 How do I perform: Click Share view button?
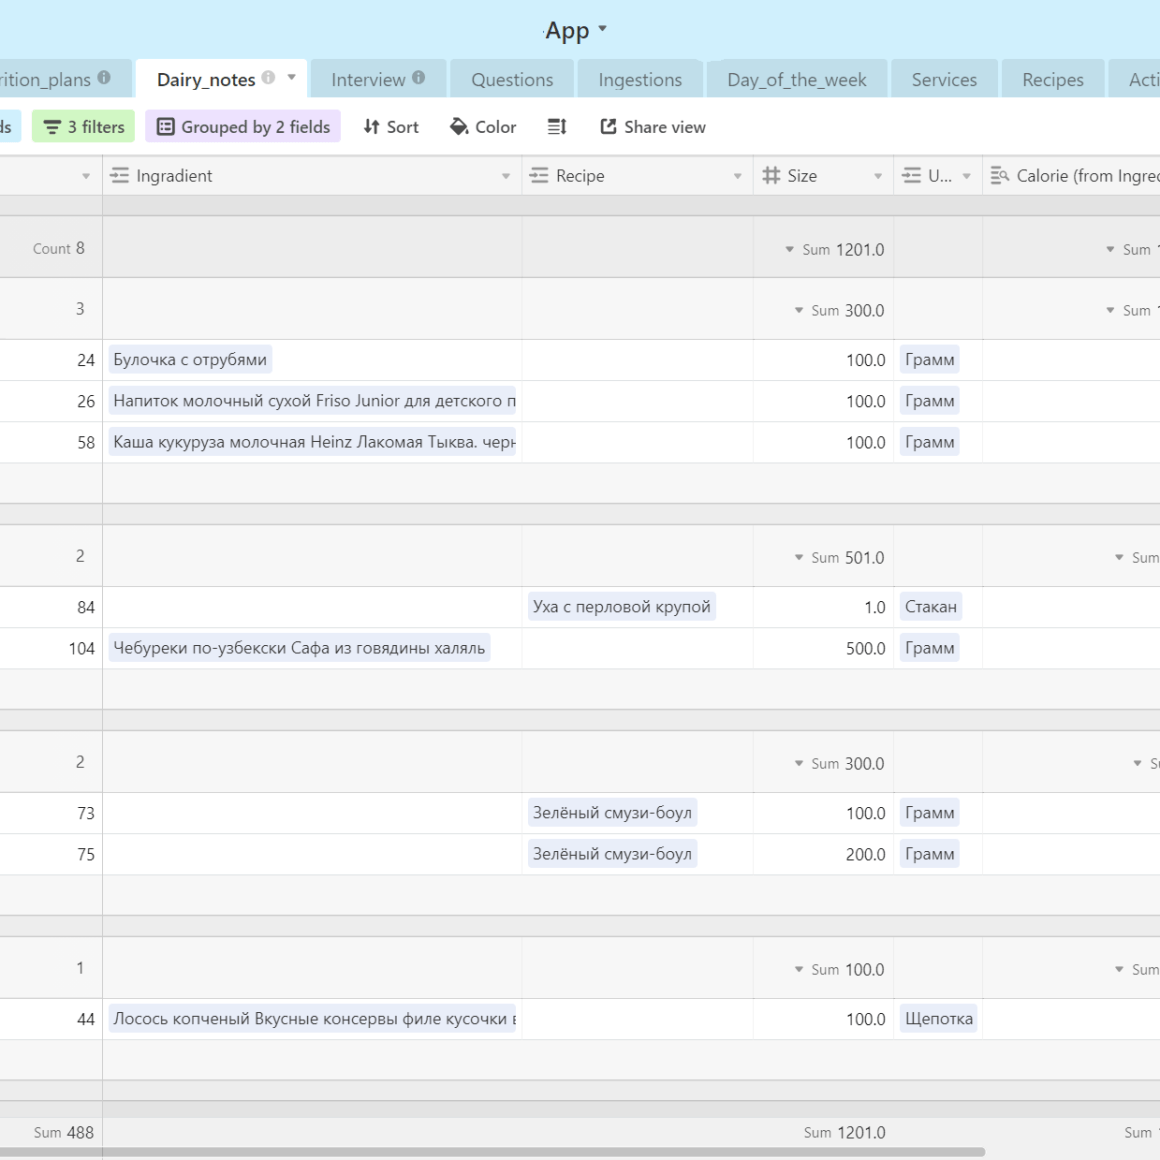coord(653,127)
